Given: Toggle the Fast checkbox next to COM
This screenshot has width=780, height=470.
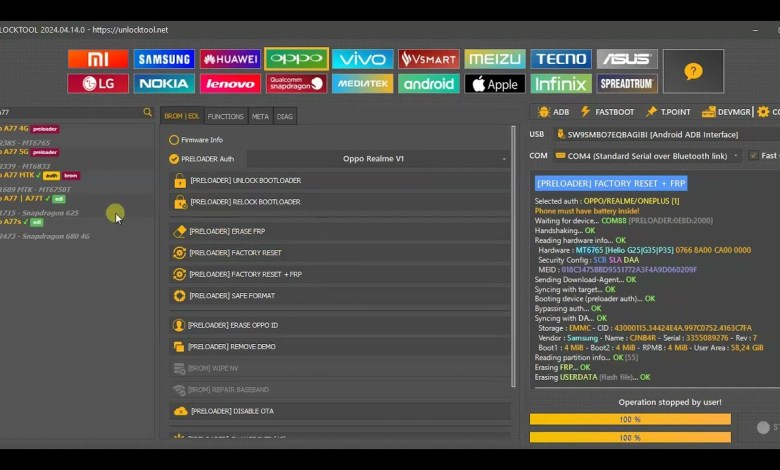Looking at the screenshot, I should pos(753,156).
